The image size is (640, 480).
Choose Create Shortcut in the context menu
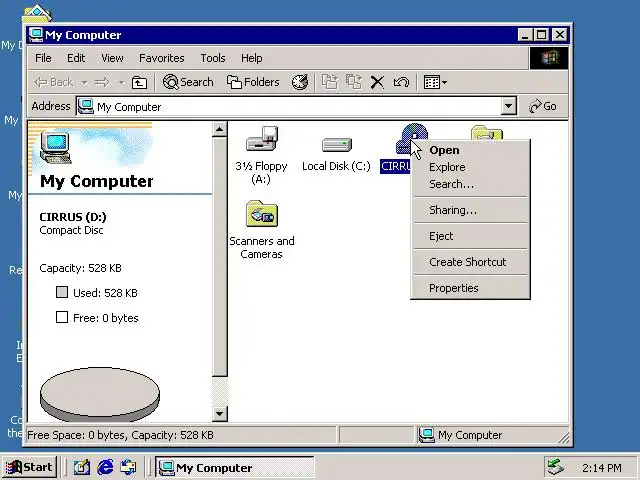[x=470, y=262]
